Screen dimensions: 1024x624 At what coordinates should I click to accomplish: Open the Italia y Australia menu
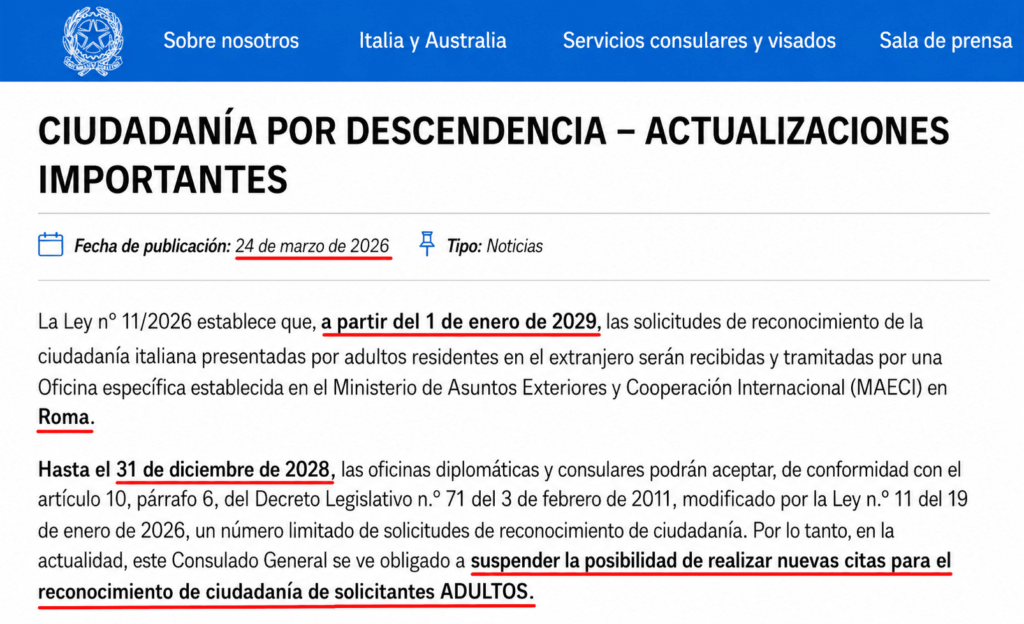tap(432, 40)
